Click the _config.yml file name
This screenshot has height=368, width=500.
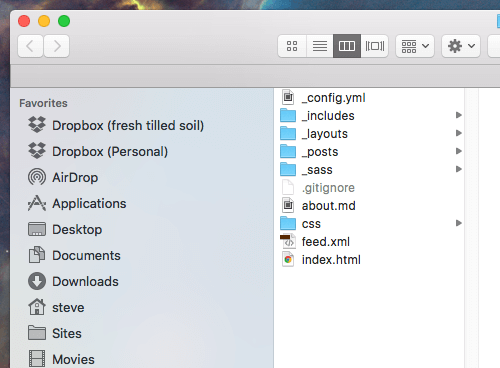[333, 98]
